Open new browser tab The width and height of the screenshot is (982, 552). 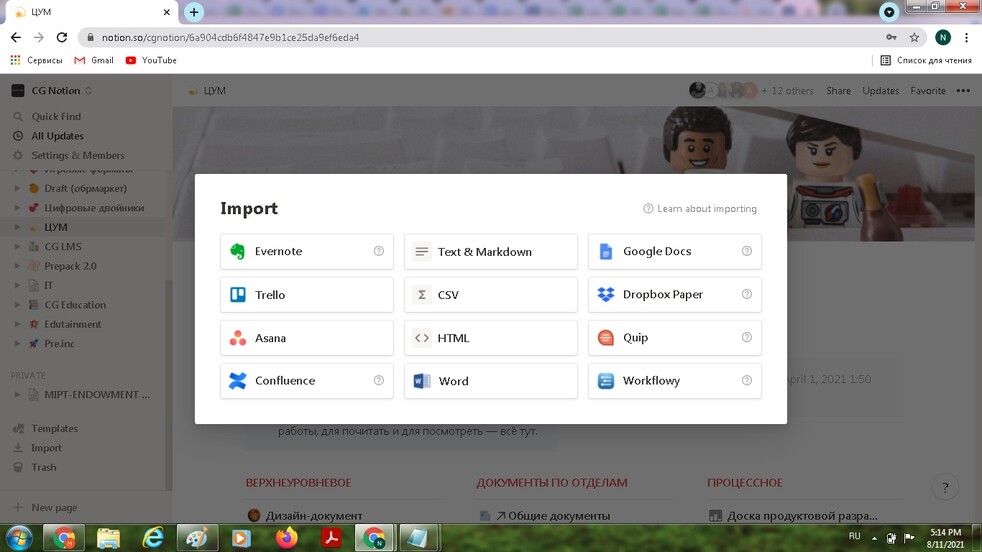[194, 12]
